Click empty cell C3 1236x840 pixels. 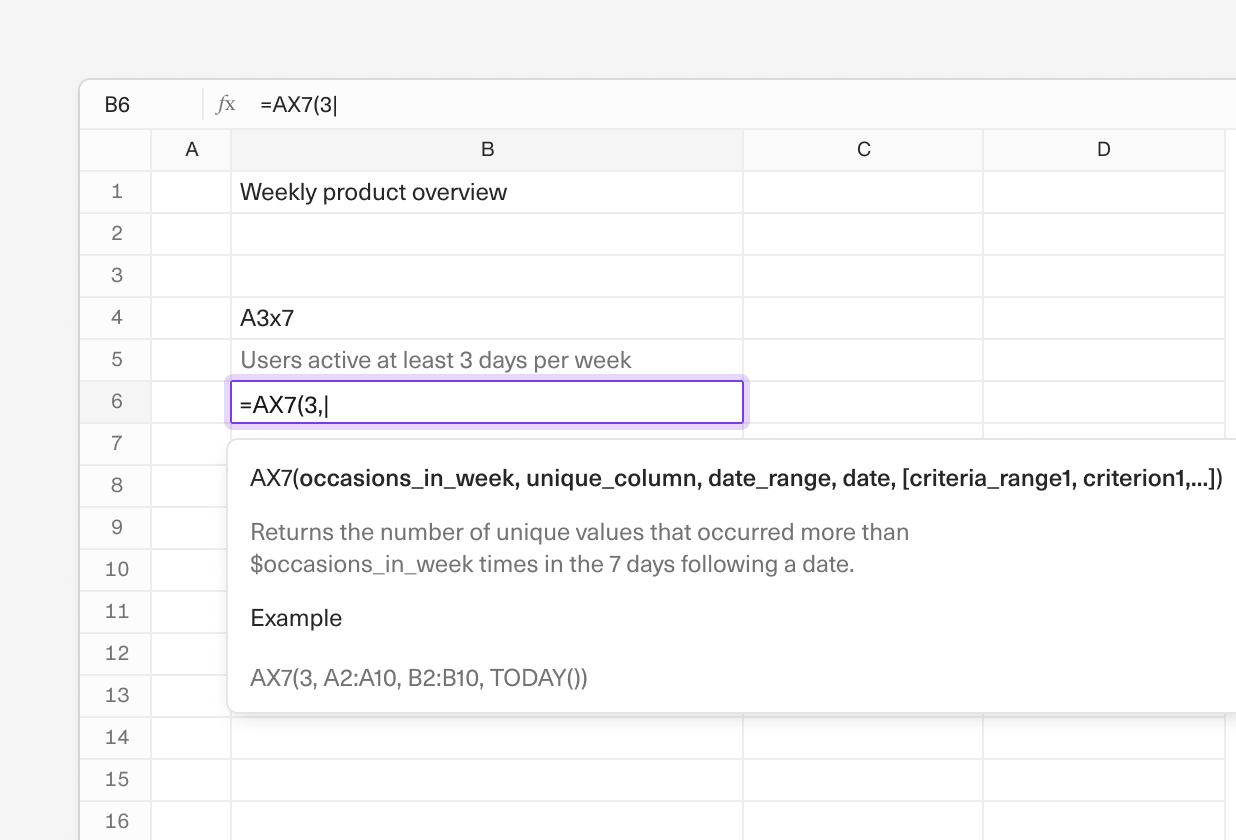tap(863, 276)
